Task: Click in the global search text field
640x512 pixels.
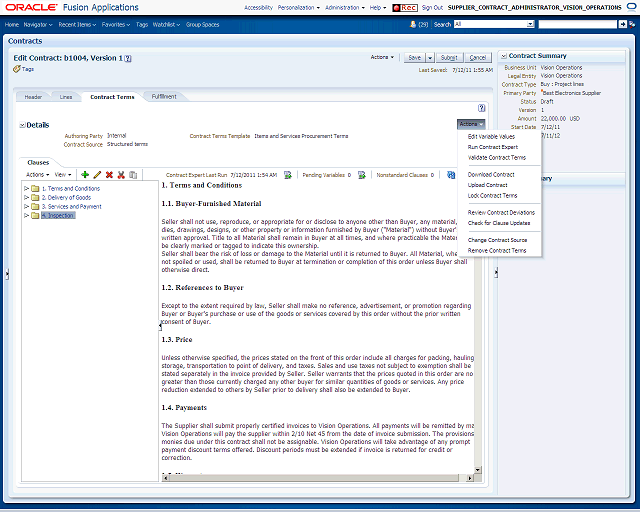Action: coord(577,24)
